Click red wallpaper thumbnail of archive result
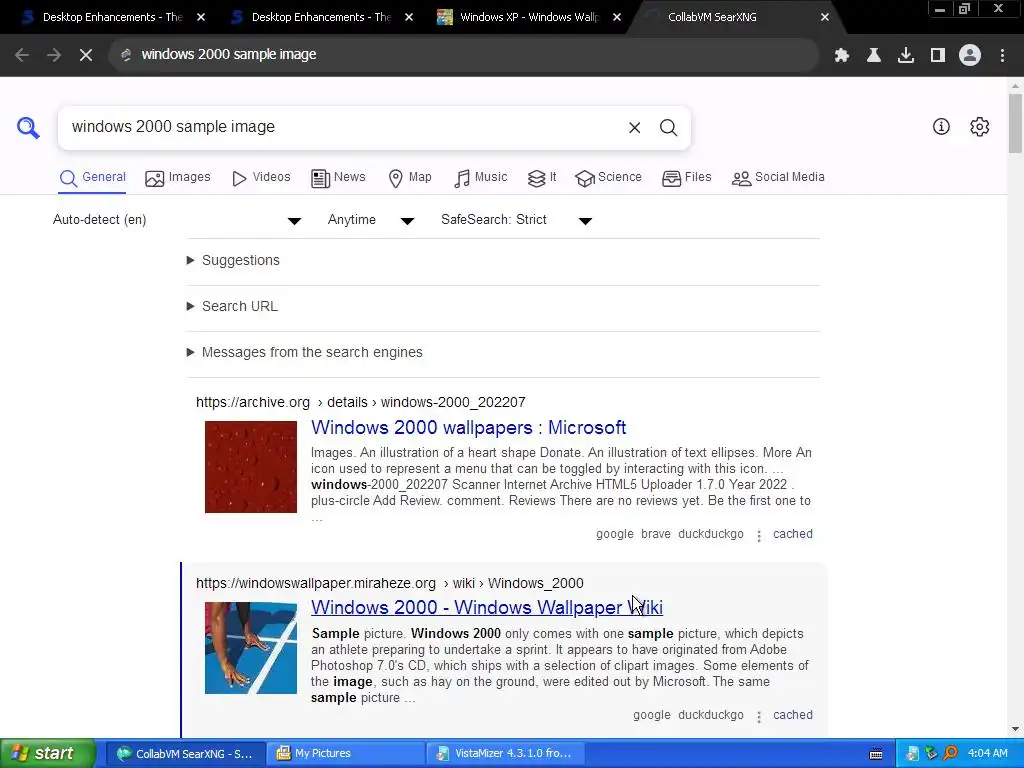1024x768 pixels. point(251,467)
